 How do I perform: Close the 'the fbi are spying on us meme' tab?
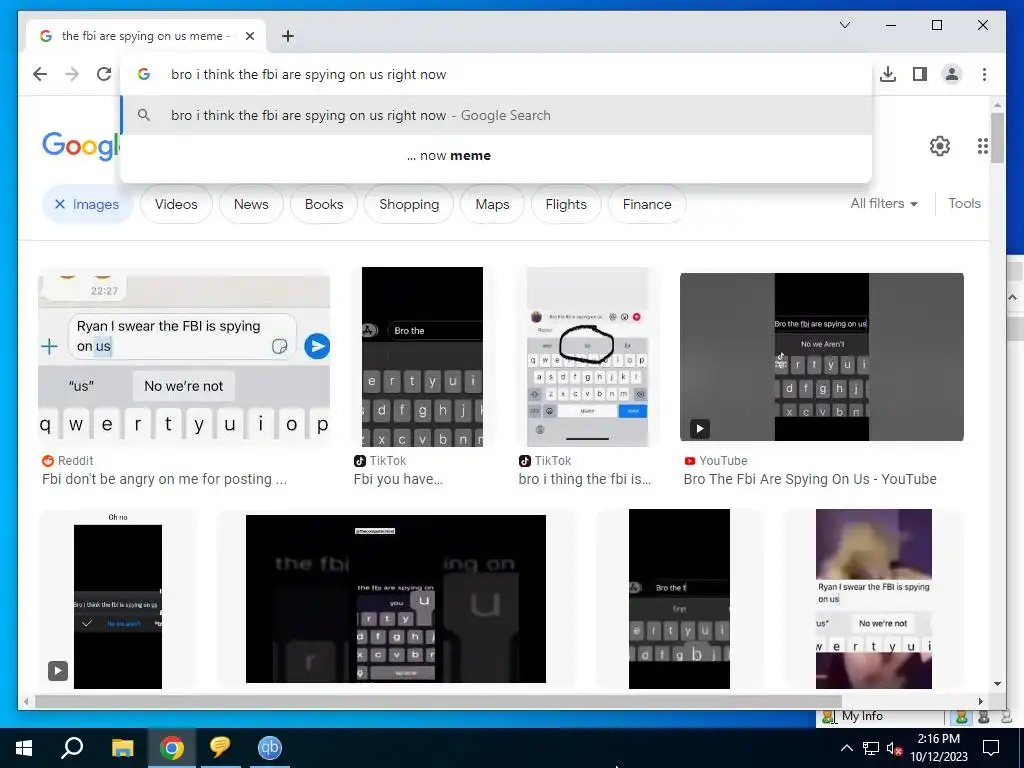249,36
